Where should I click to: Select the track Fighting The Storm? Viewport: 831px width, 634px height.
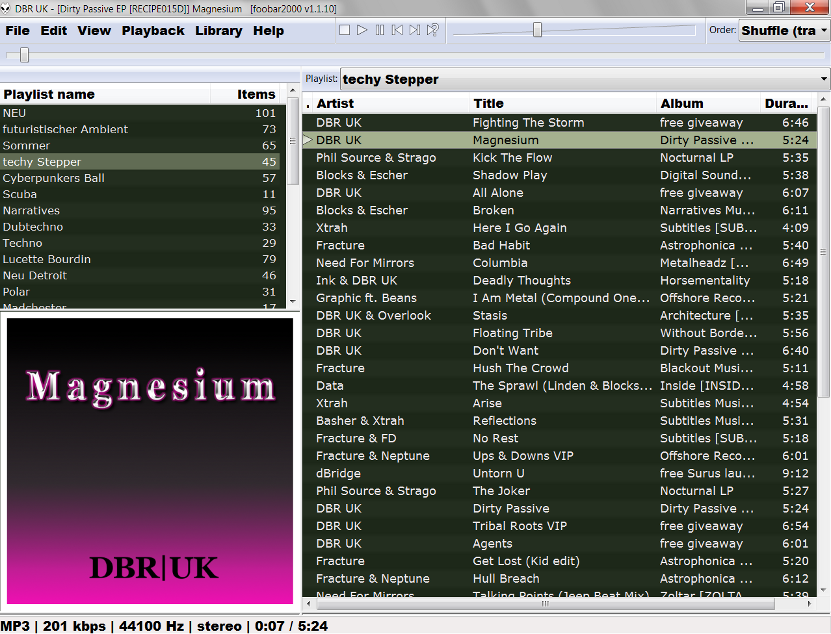pyautogui.click(x=559, y=122)
